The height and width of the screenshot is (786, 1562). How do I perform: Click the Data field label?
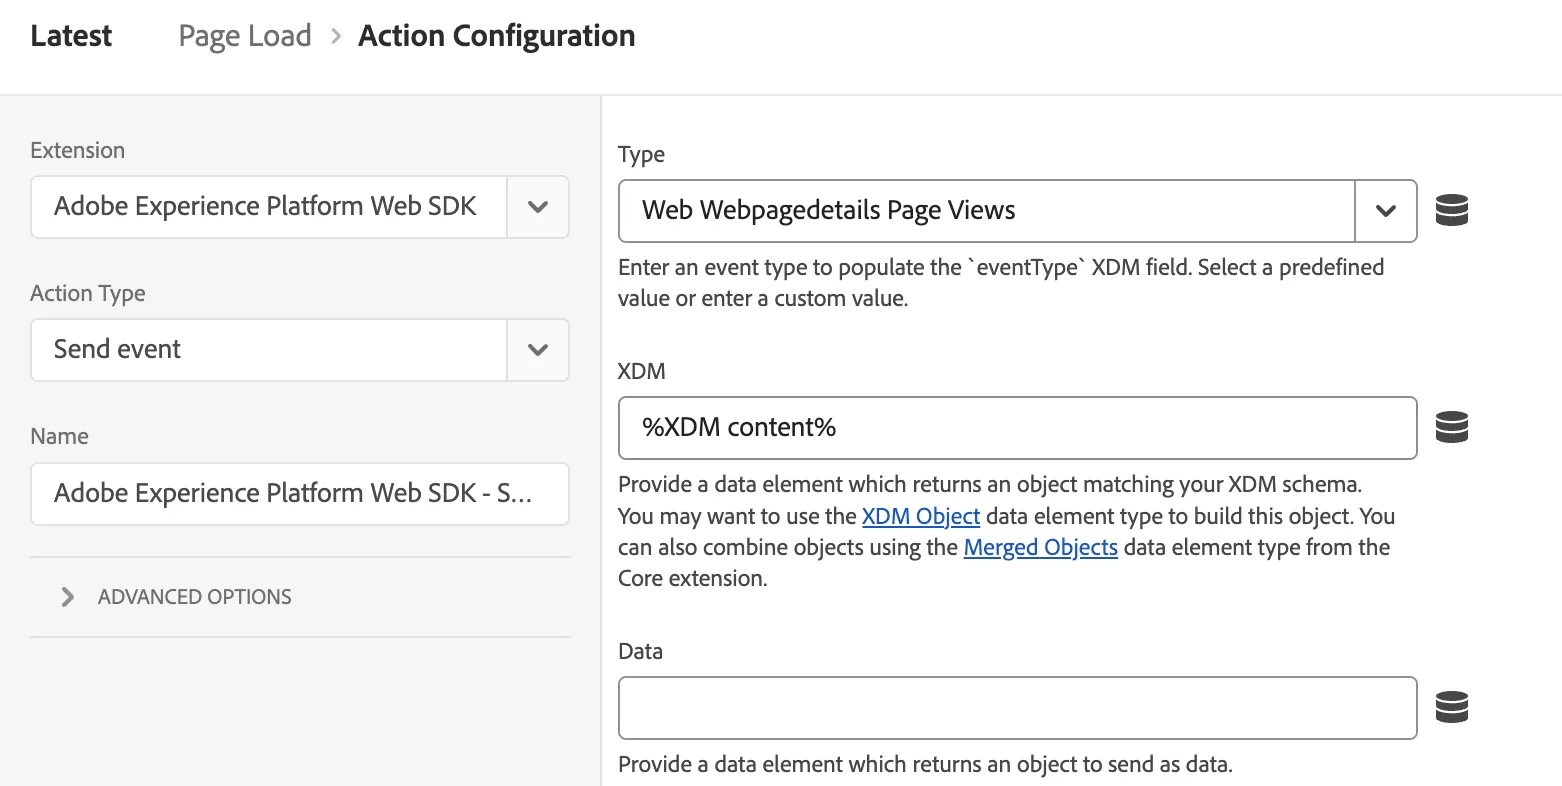pyautogui.click(x=641, y=651)
